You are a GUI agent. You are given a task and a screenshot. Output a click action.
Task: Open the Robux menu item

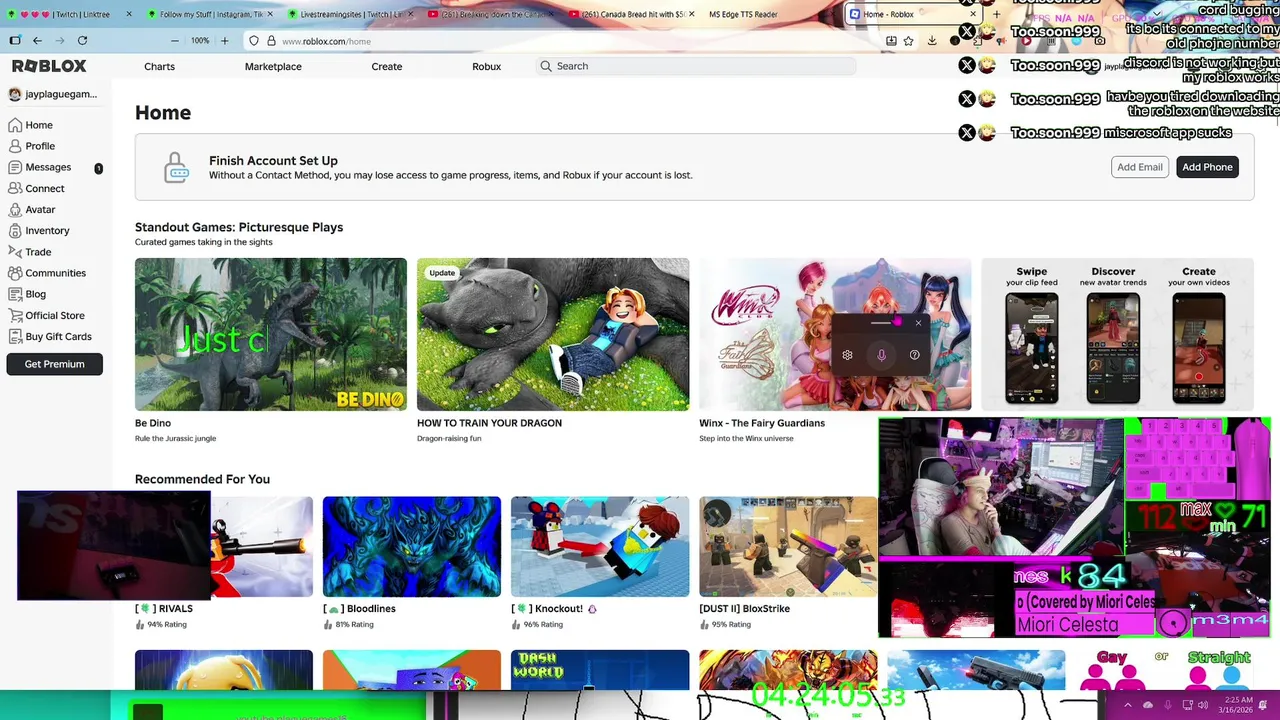[486, 66]
